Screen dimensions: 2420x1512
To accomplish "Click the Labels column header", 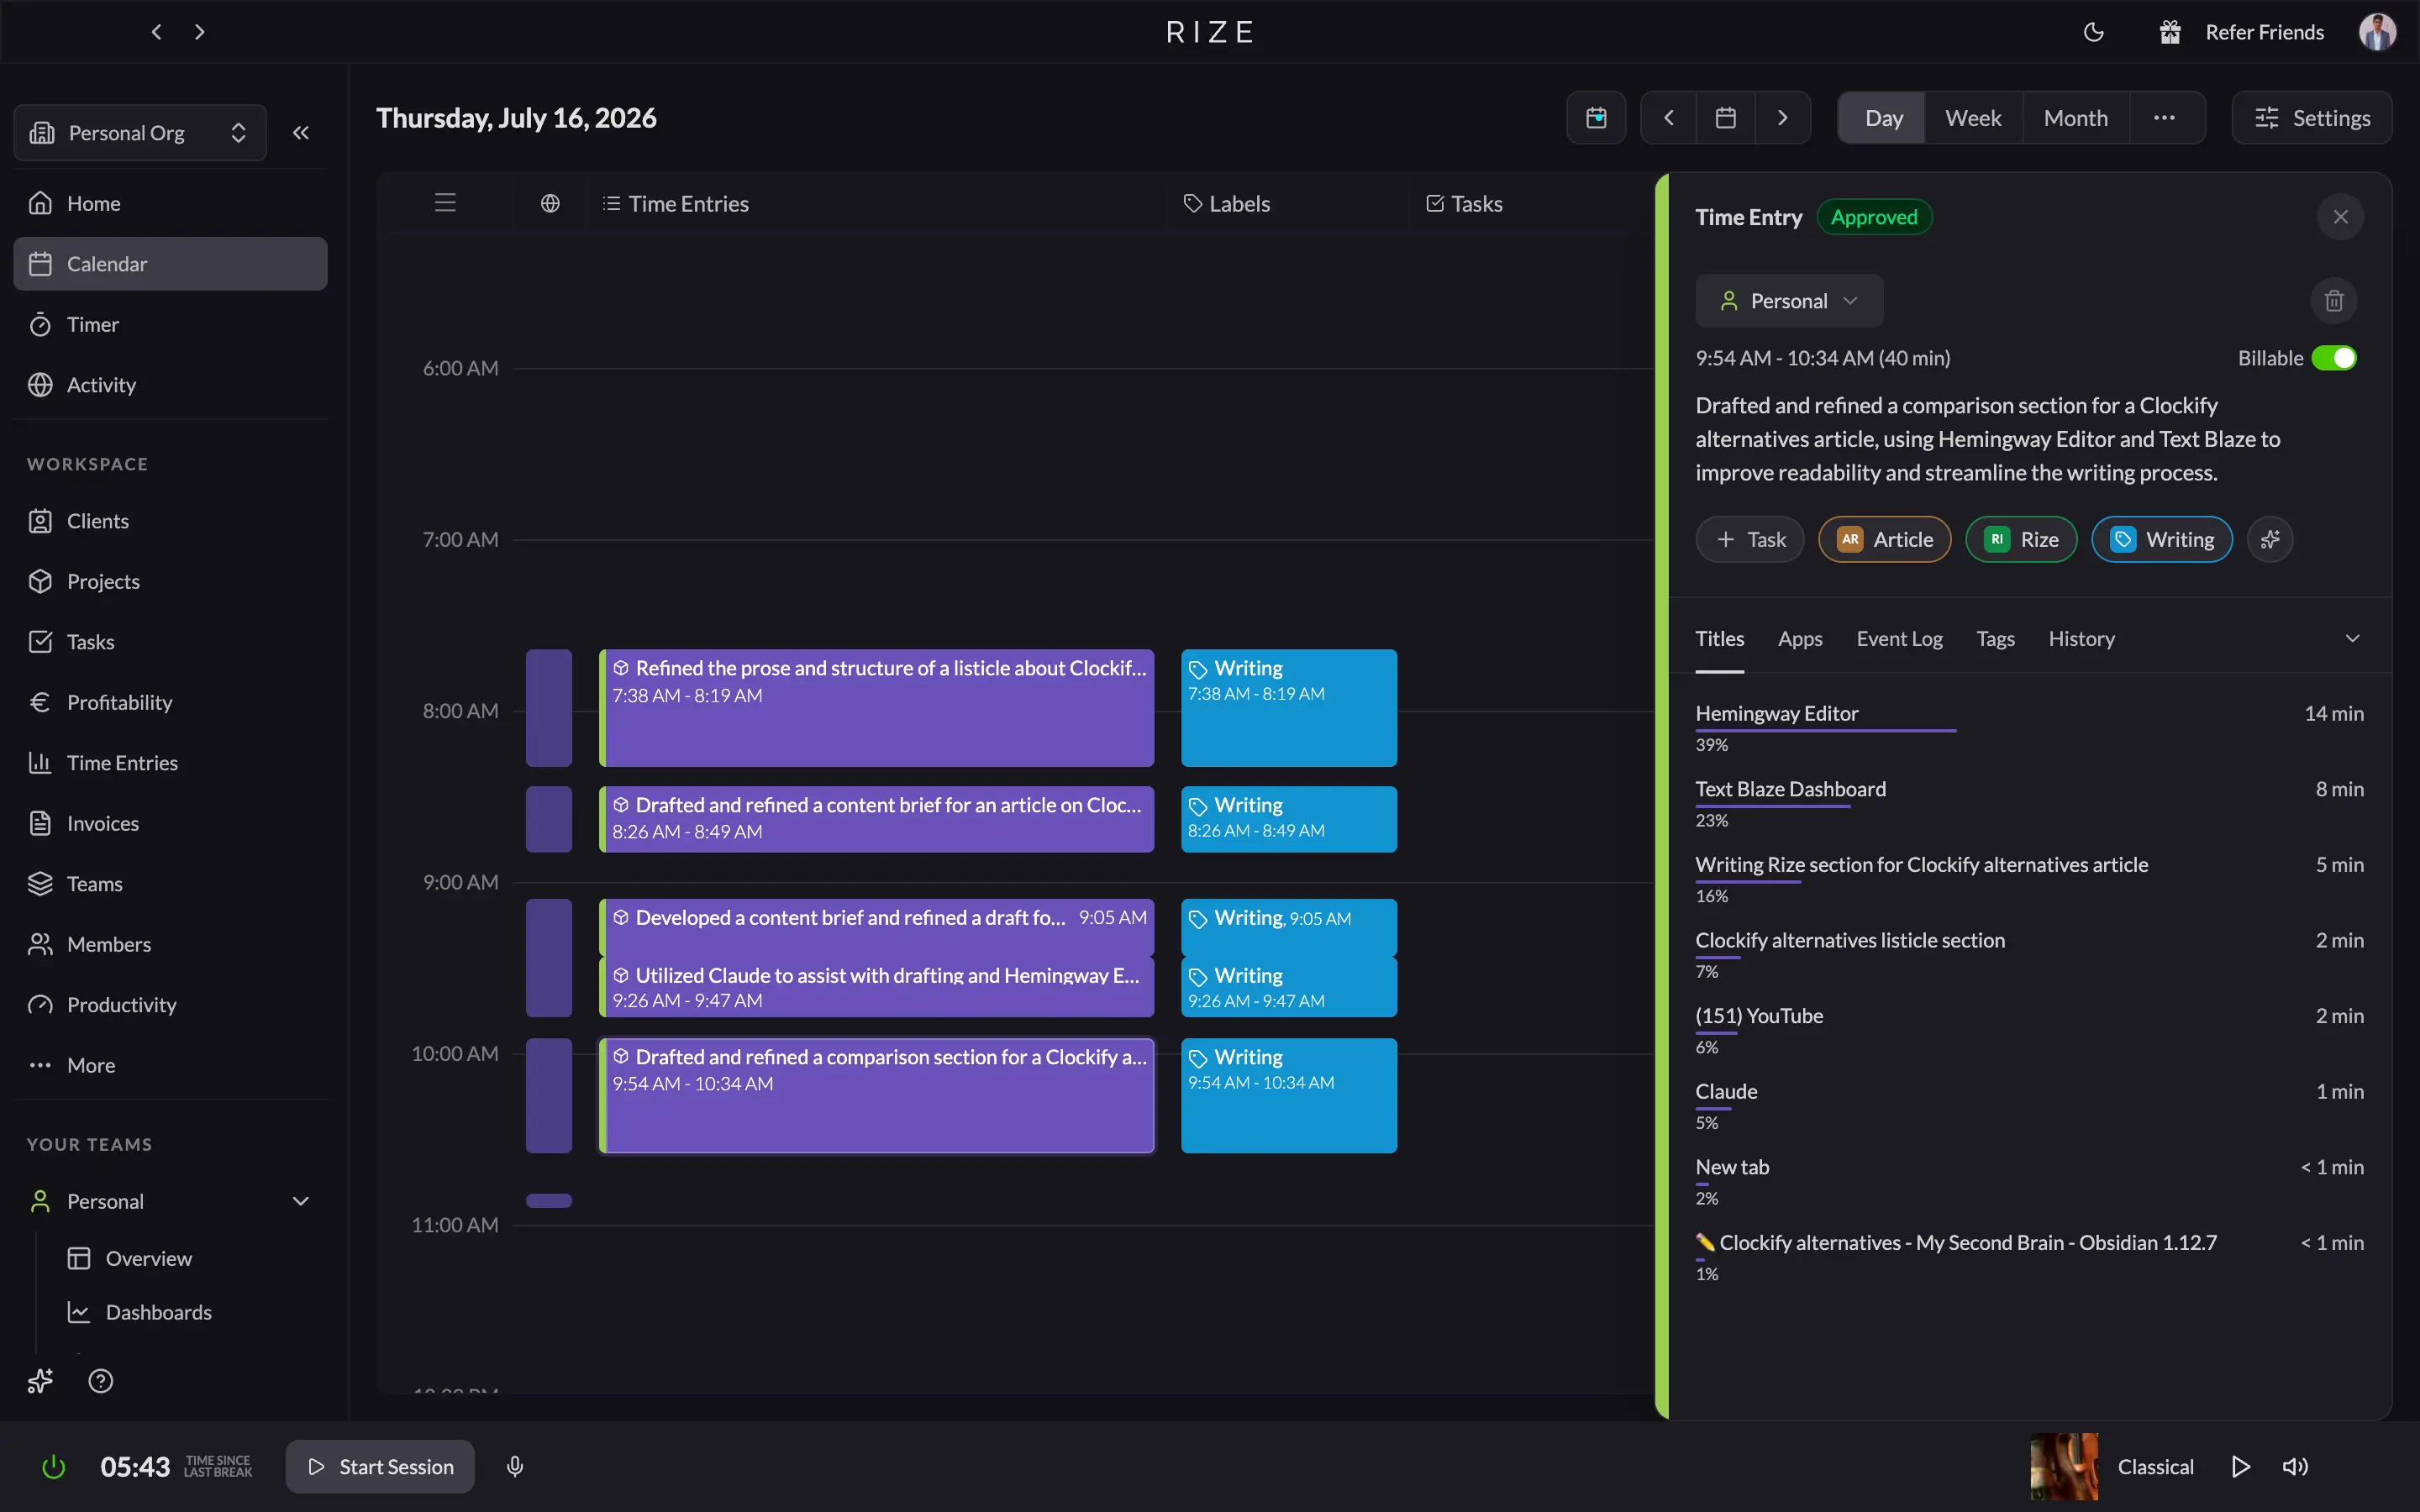I will pos(1227,203).
